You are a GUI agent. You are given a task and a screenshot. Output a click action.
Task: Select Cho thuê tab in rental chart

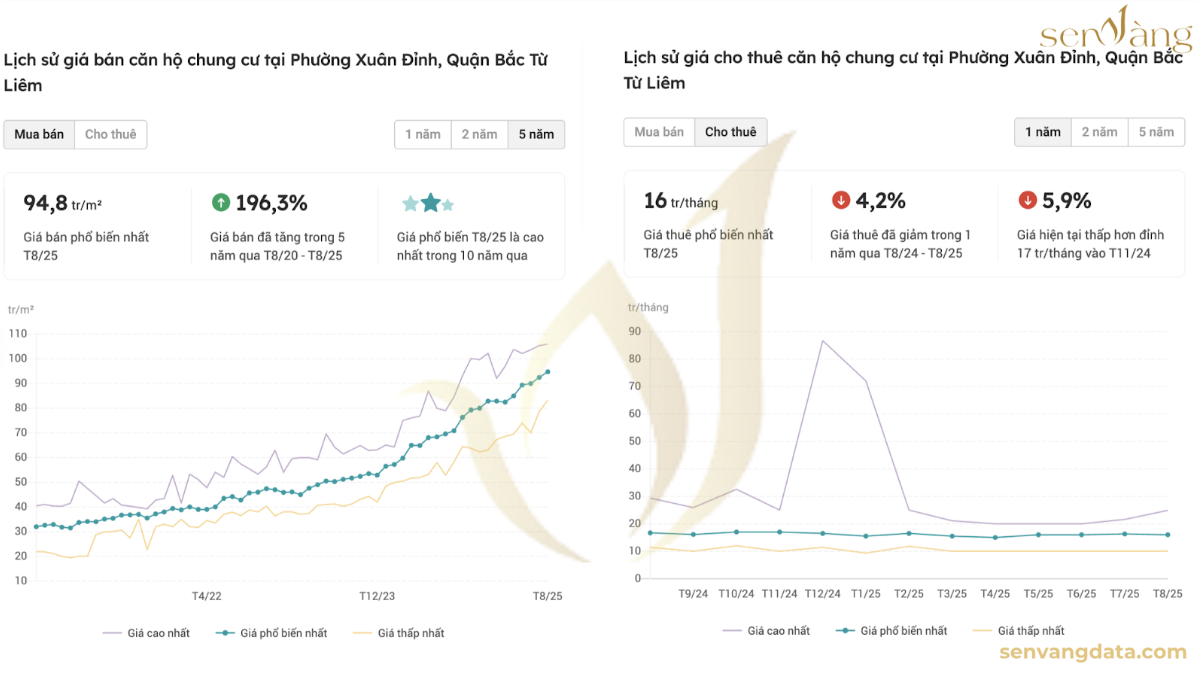[x=731, y=132]
